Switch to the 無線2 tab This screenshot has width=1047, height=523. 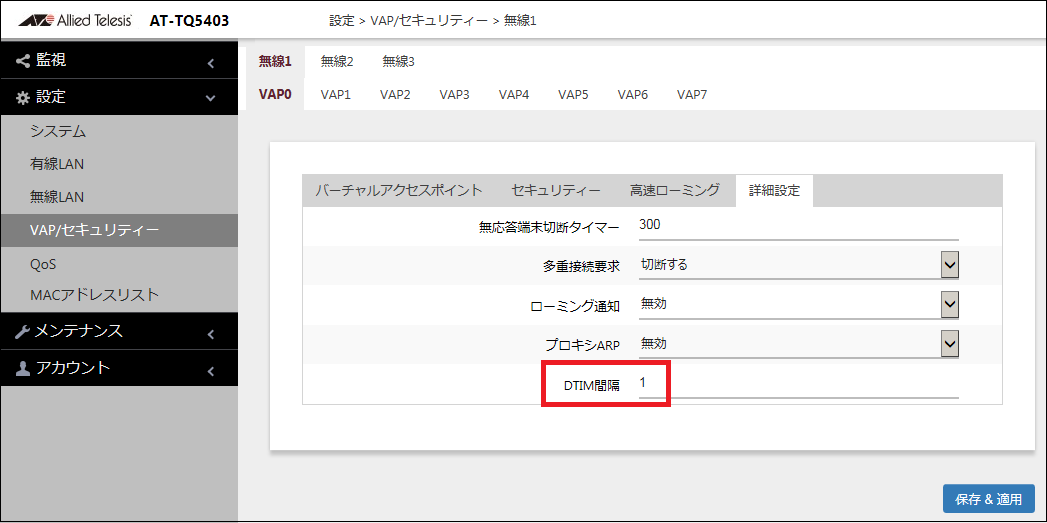(337, 61)
